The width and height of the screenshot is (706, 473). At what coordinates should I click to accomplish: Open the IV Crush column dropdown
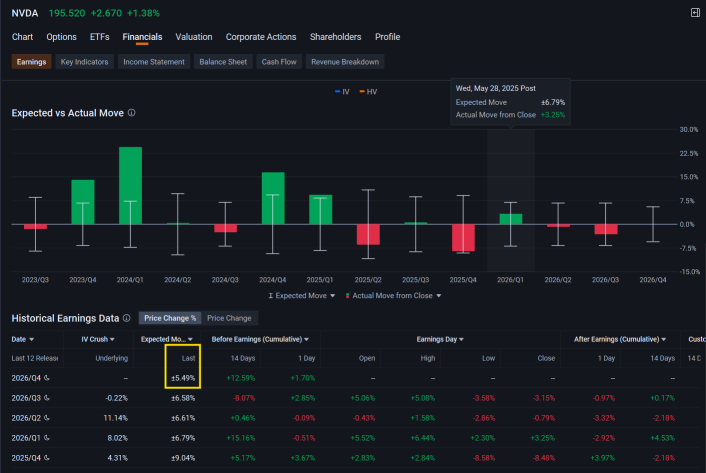click(x=112, y=339)
